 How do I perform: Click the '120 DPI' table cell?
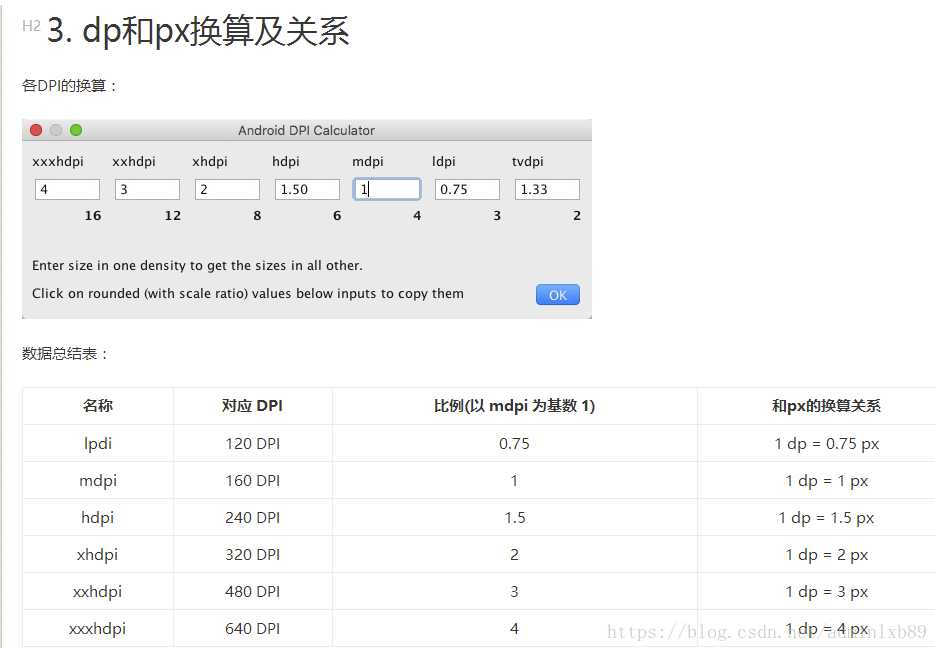coord(253,444)
